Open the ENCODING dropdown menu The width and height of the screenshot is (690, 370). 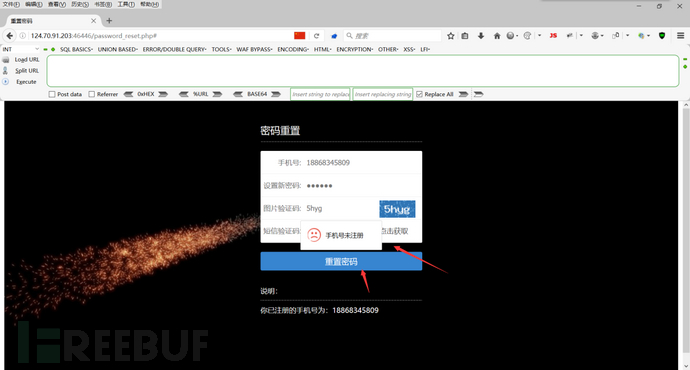click(293, 49)
